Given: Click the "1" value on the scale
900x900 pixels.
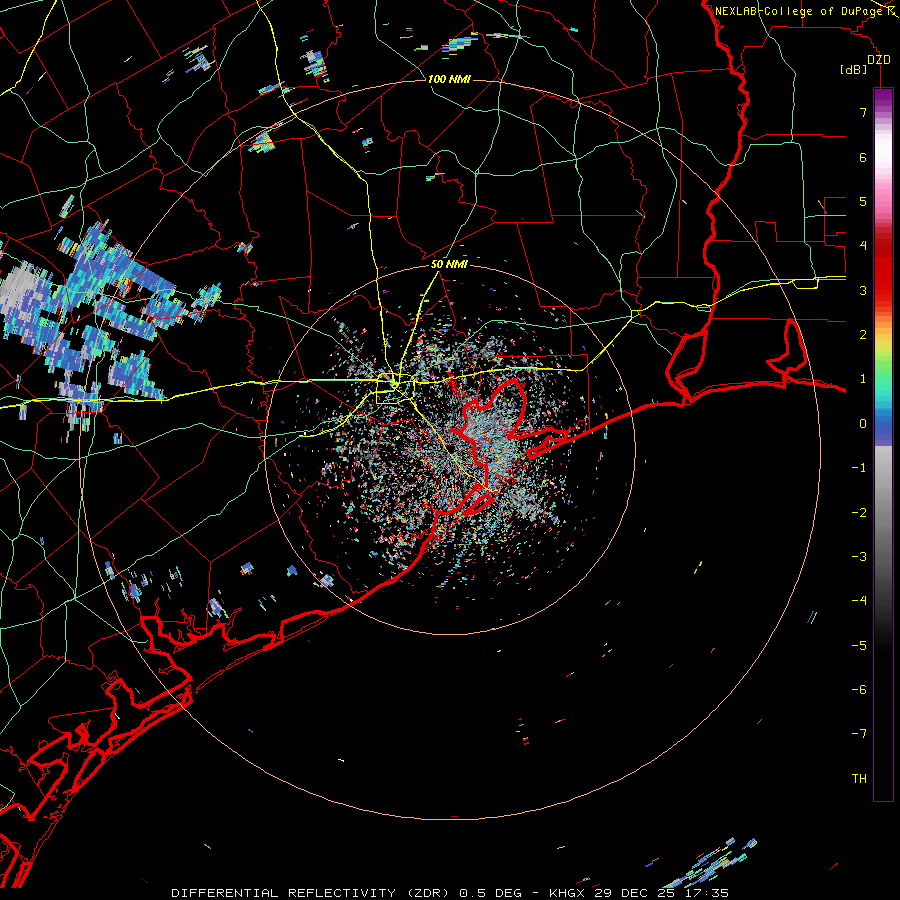Looking at the screenshot, I should [863, 379].
